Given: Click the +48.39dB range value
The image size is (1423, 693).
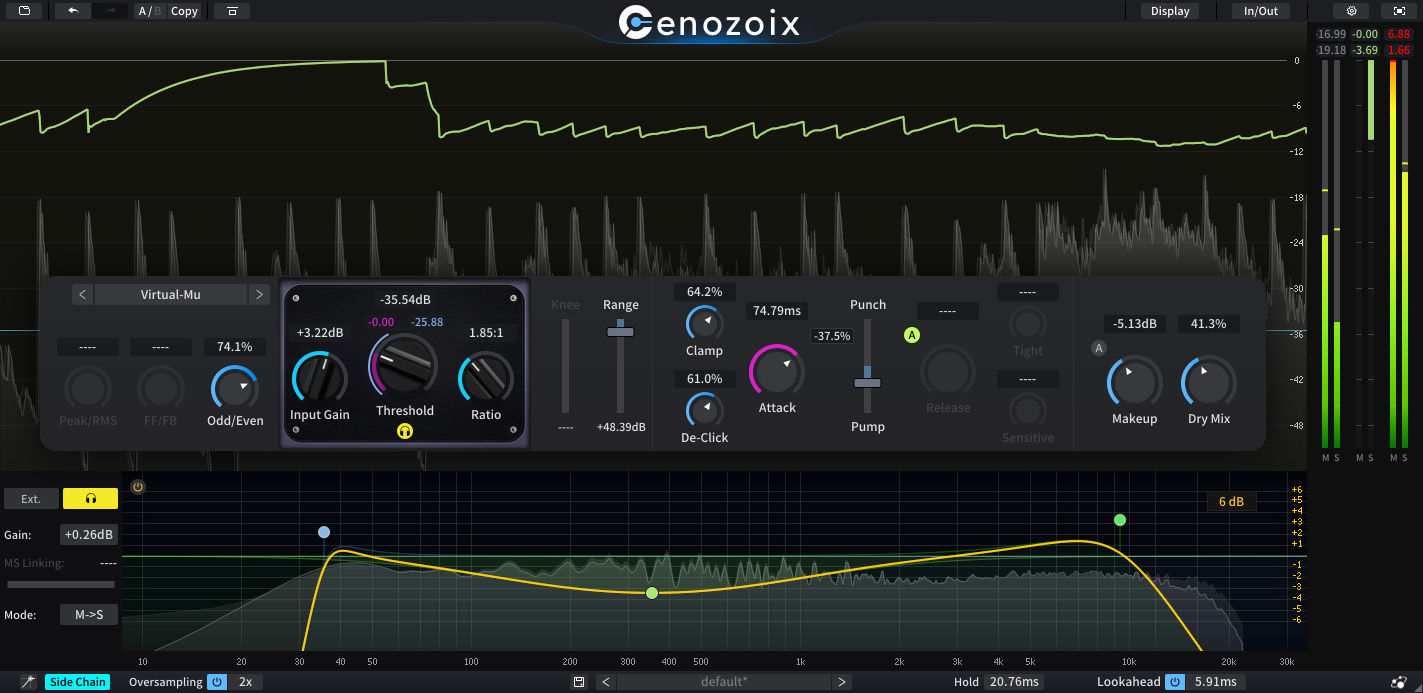Looking at the screenshot, I should (621, 427).
